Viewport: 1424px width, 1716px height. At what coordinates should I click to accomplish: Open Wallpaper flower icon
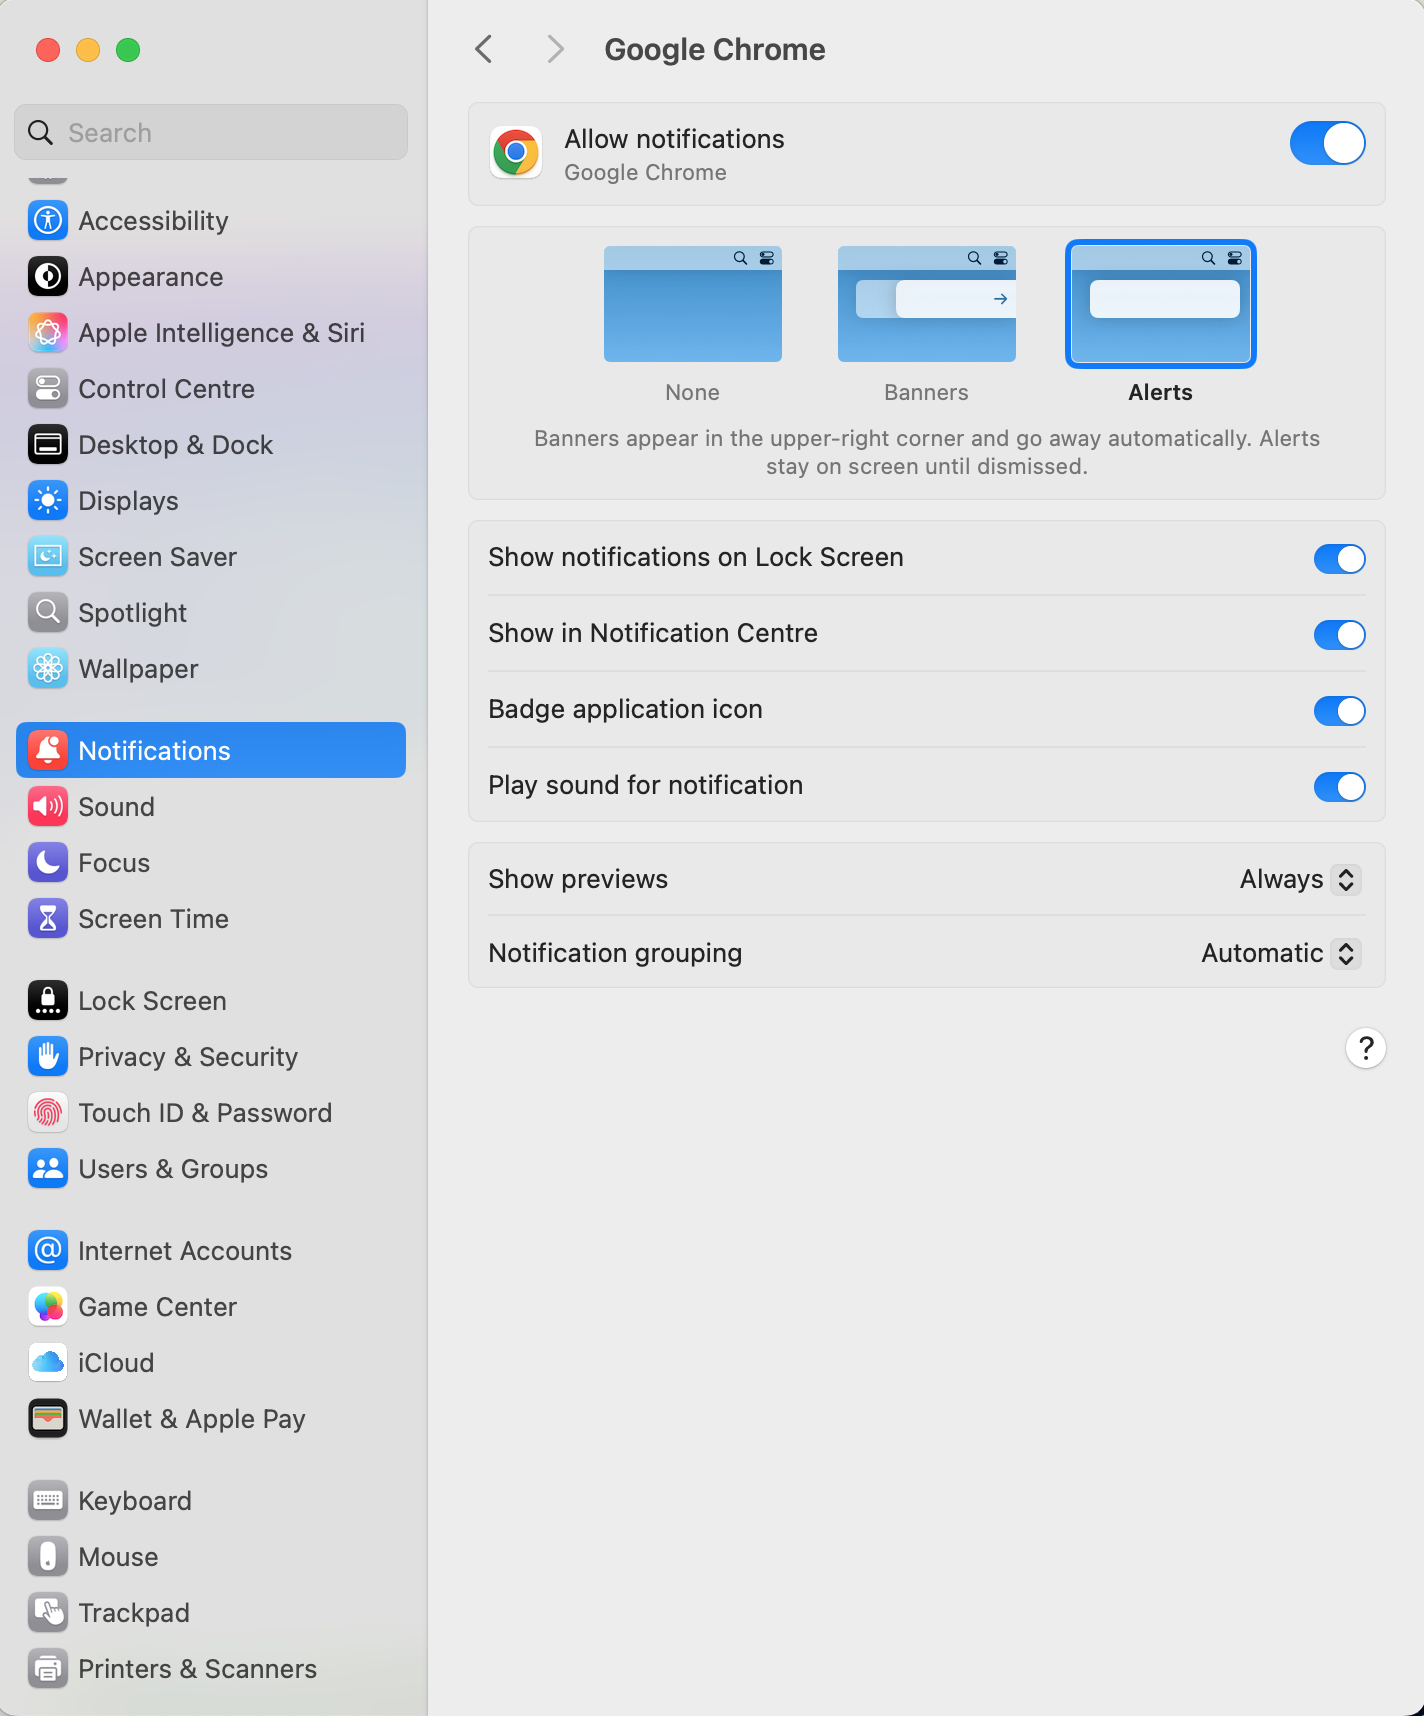[x=48, y=669]
